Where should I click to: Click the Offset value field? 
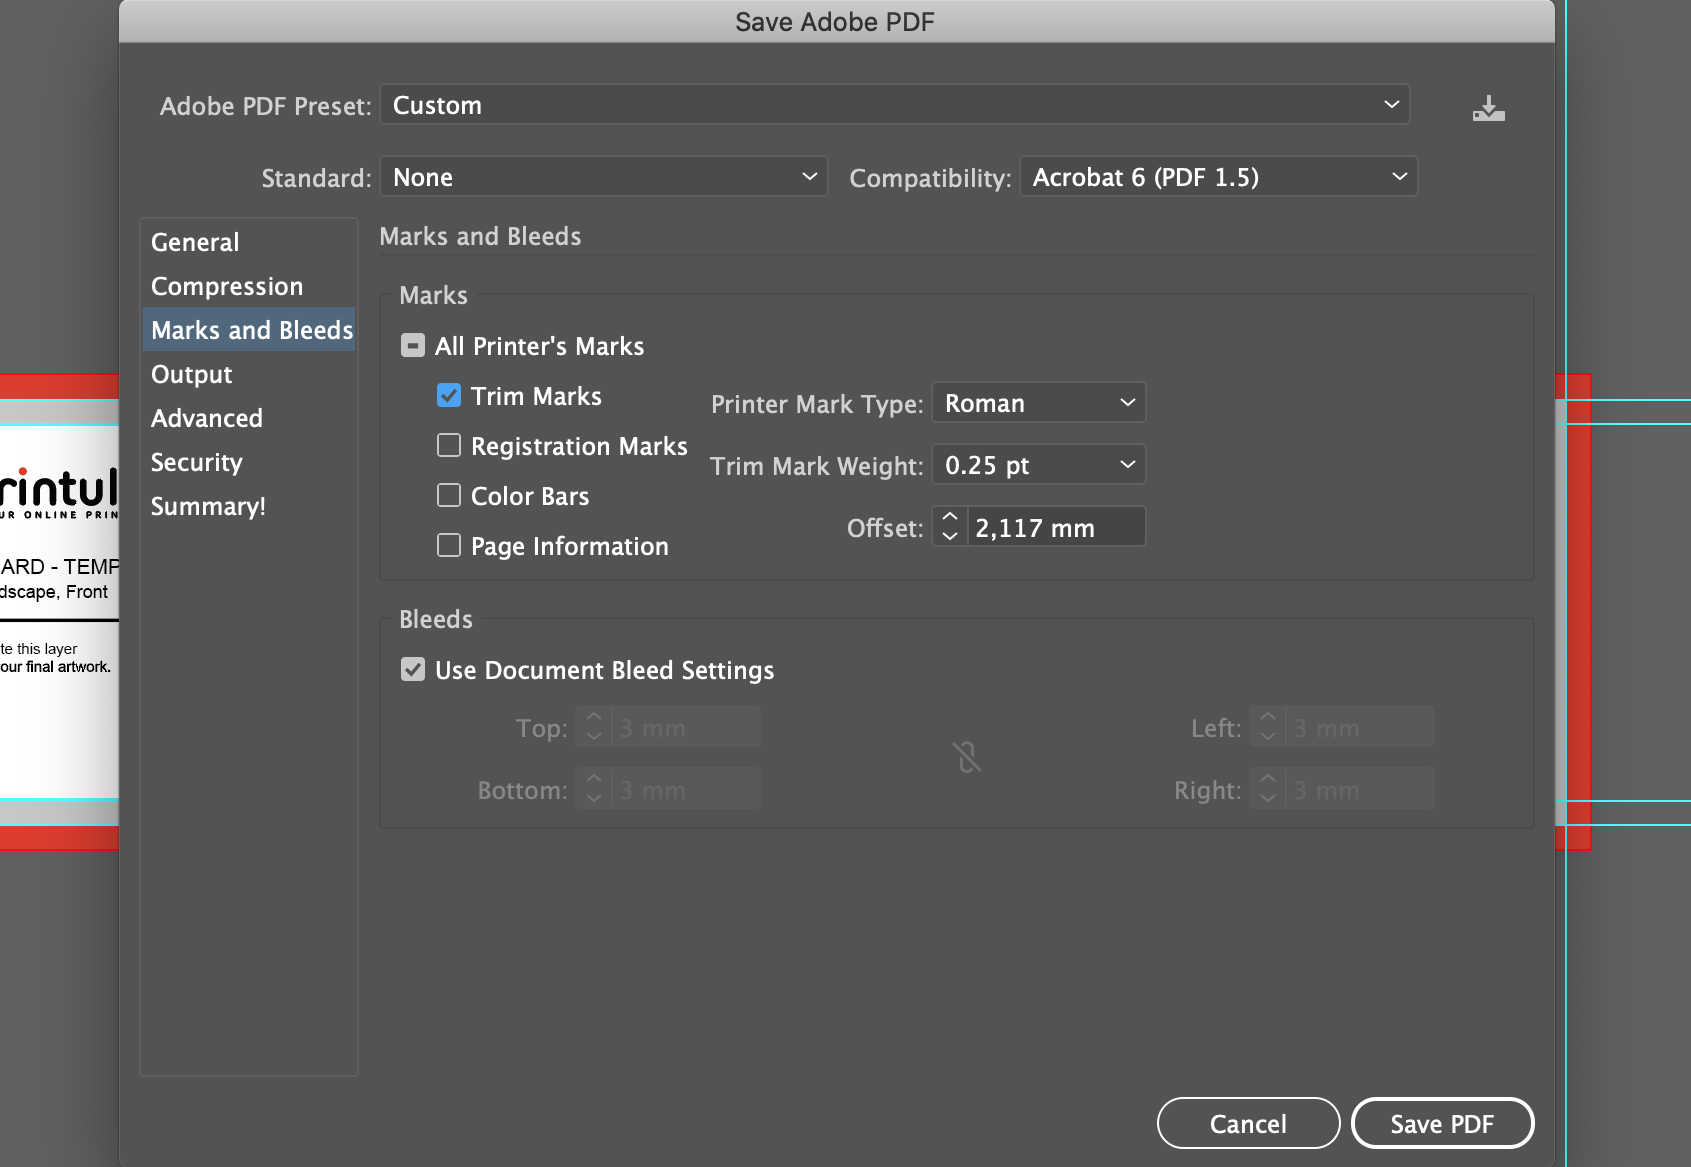[1056, 527]
